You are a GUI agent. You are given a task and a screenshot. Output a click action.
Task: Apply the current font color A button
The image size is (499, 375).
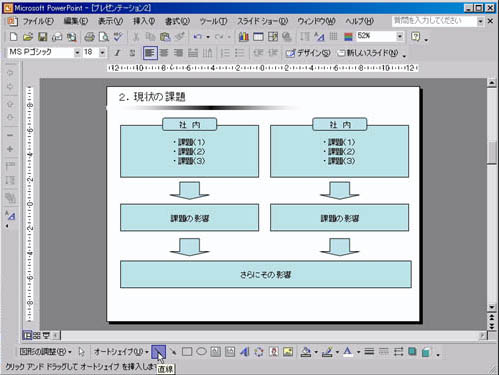[x=348, y=352]
